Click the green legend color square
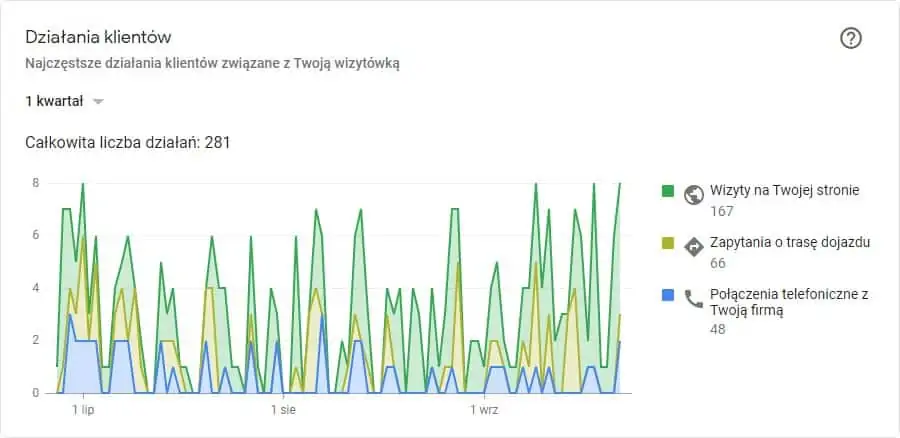900x438 pixels. pos(668,191)
